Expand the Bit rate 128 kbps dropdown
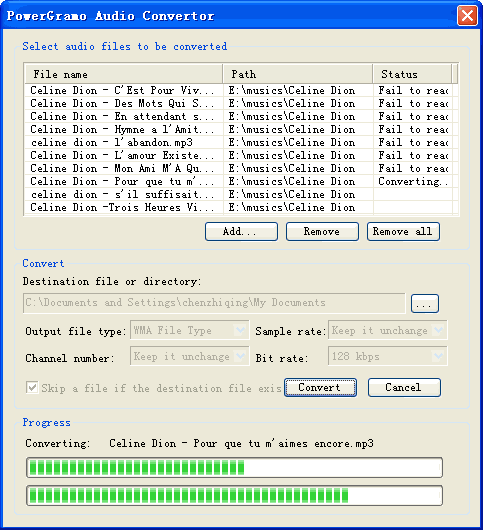Image resolution: width=483 pixels, height=530 pixels. click(388, 356)
